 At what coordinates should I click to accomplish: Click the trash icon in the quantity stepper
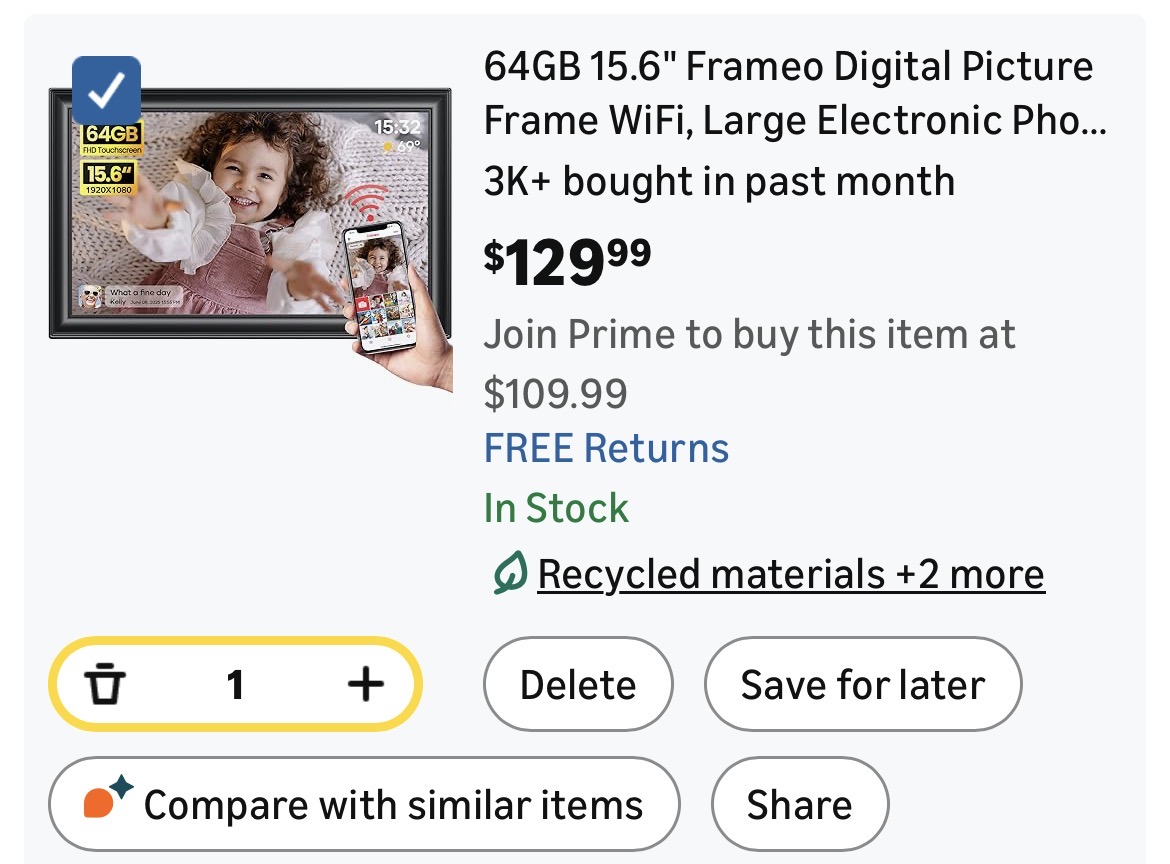click(105, 685)
